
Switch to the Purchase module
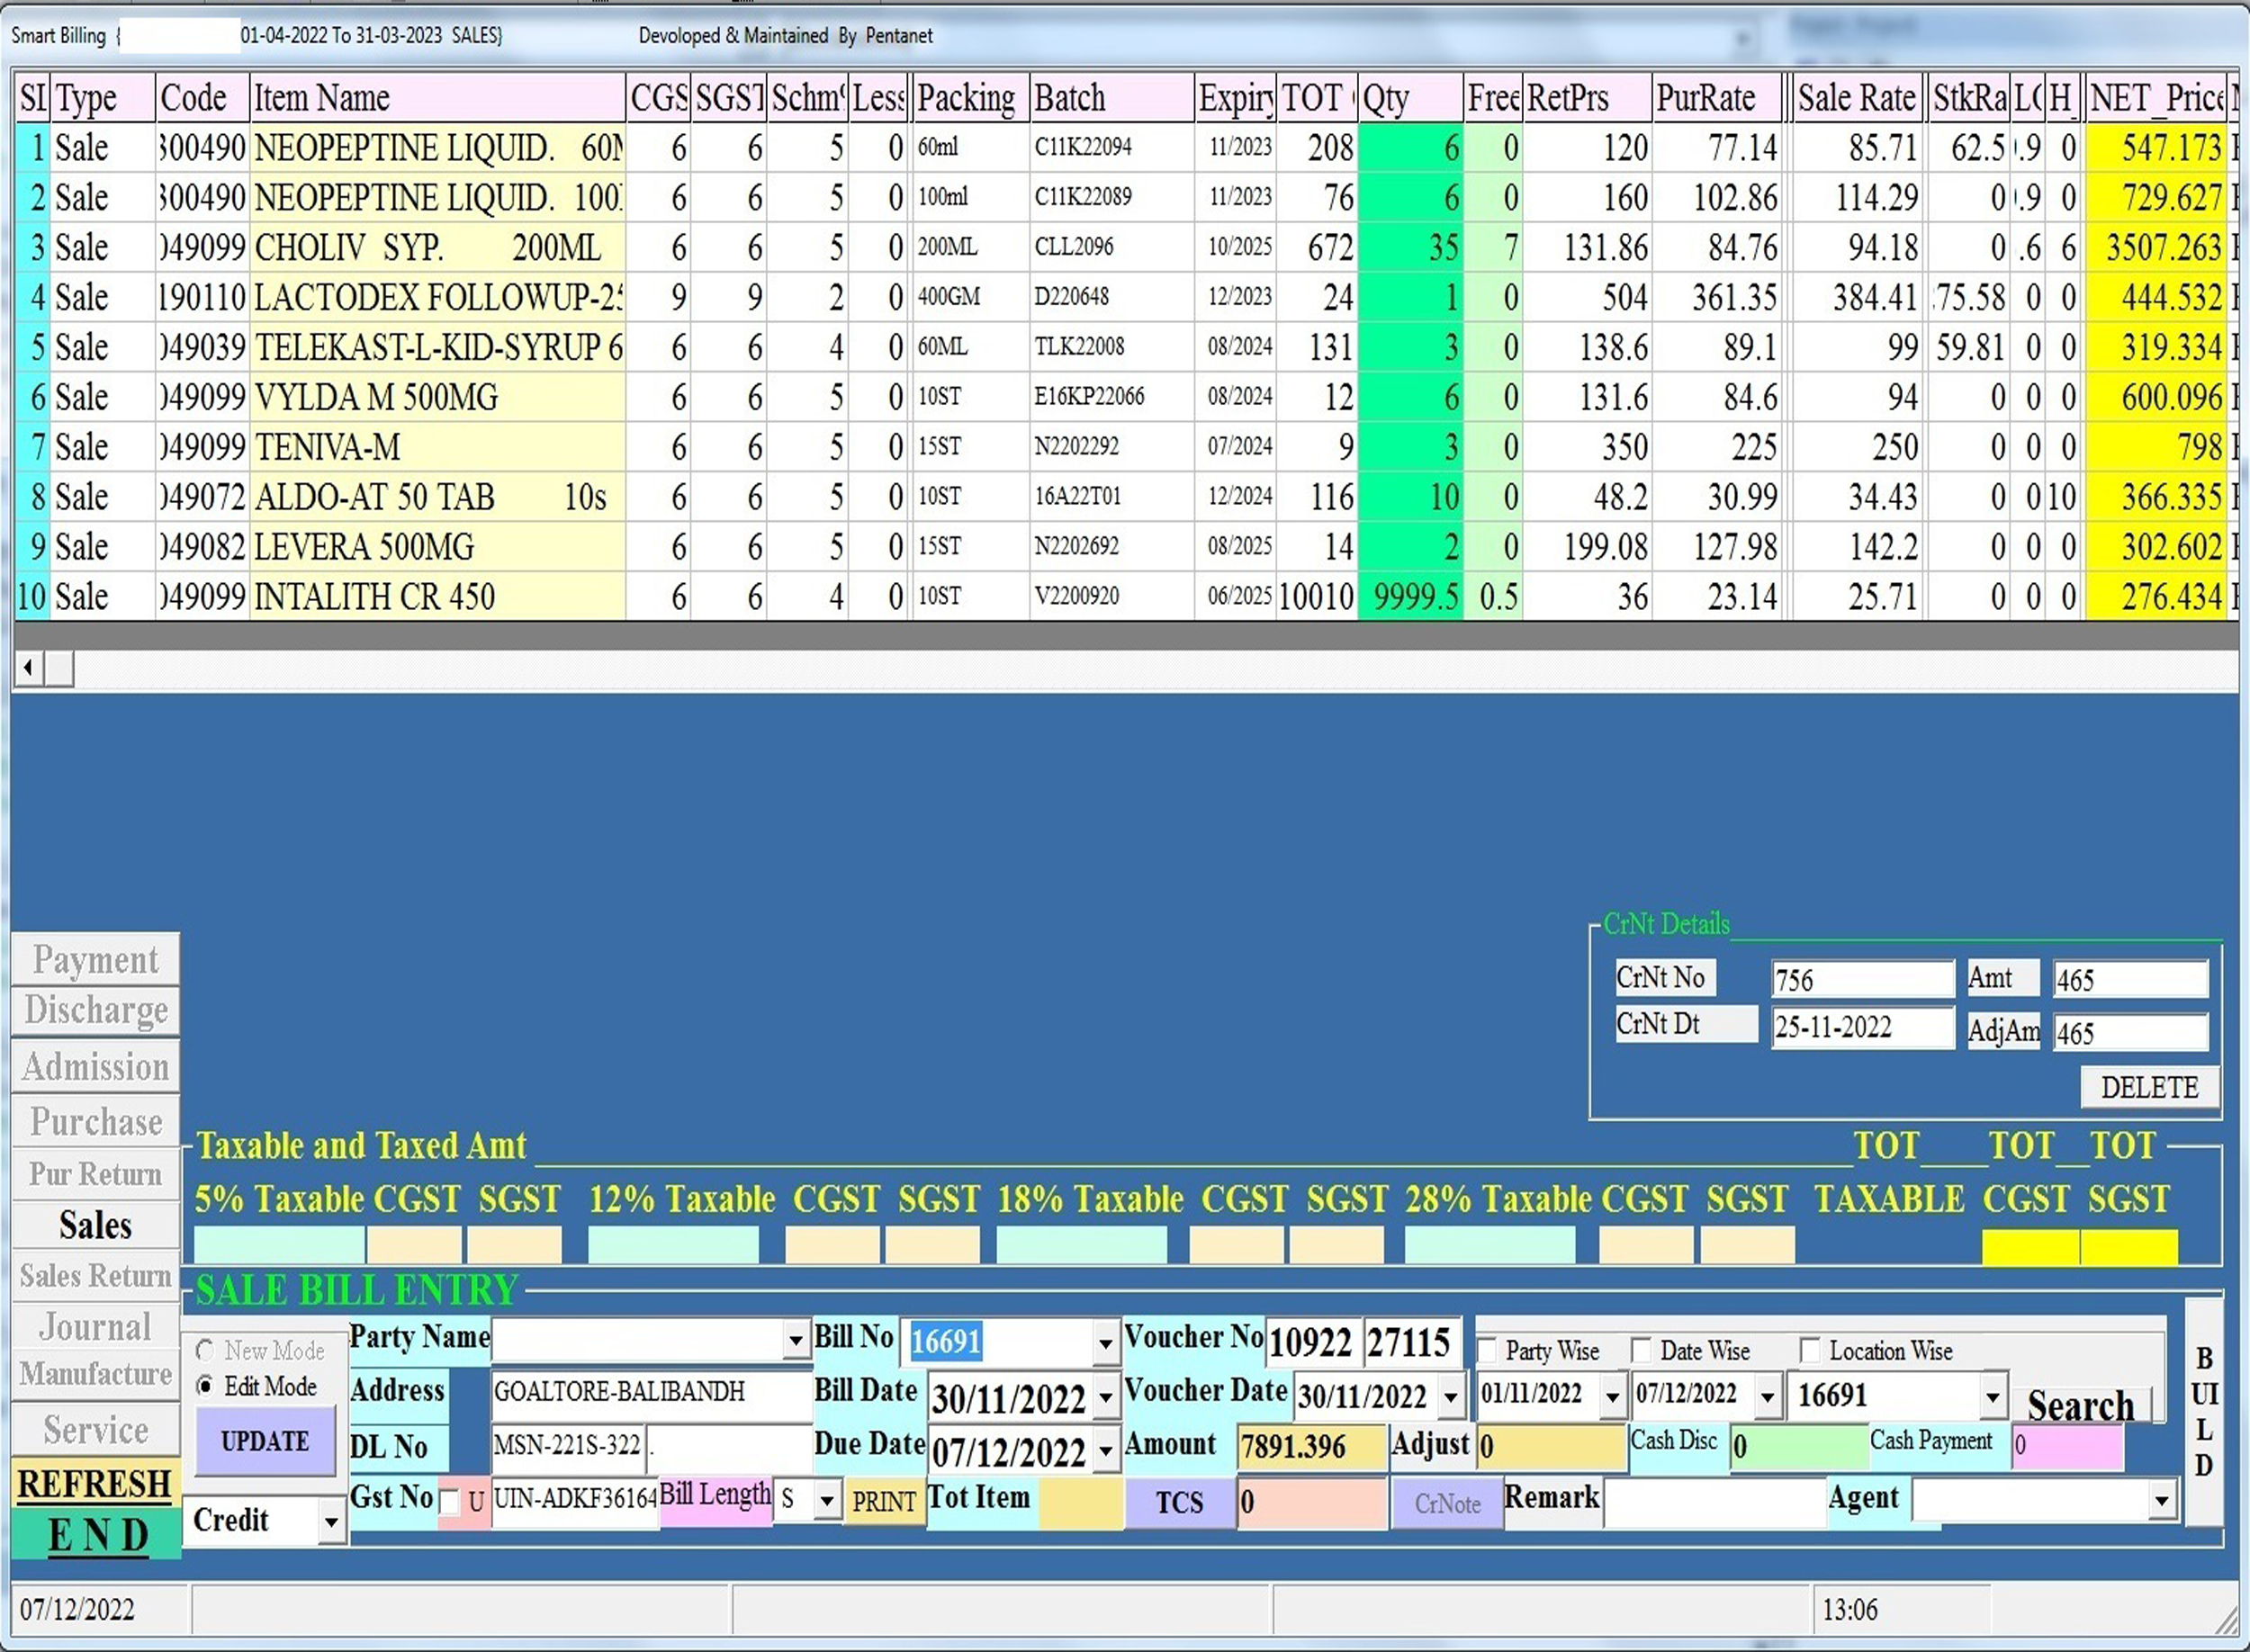[96, 1122]
